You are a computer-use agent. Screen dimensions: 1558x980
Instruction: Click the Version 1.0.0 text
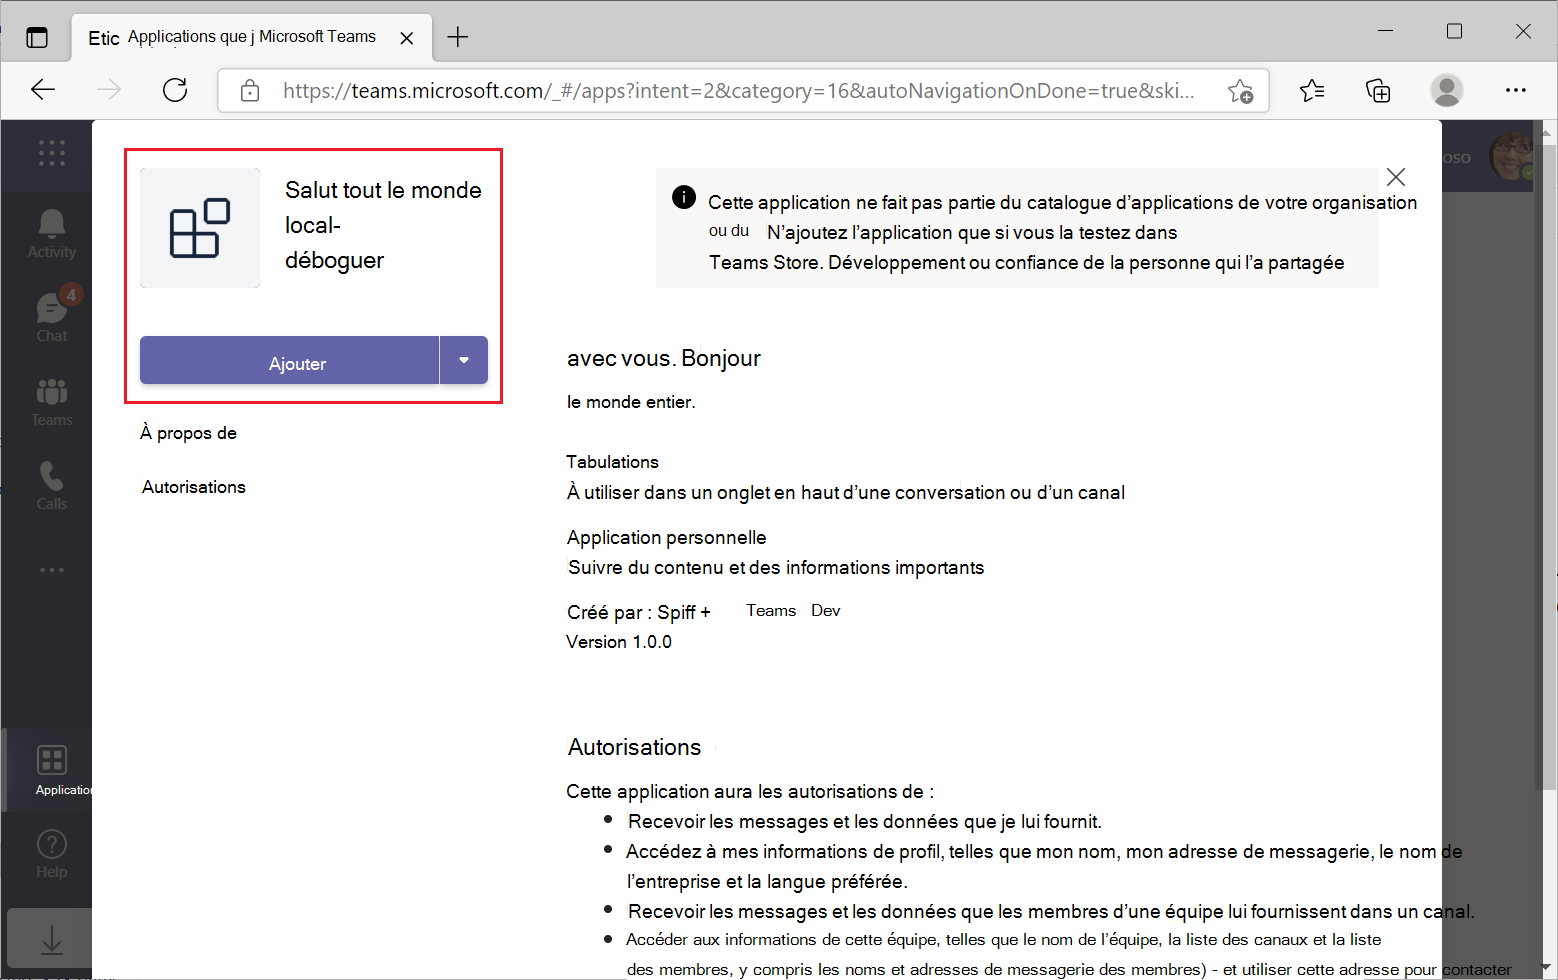[x=619, y=642]
